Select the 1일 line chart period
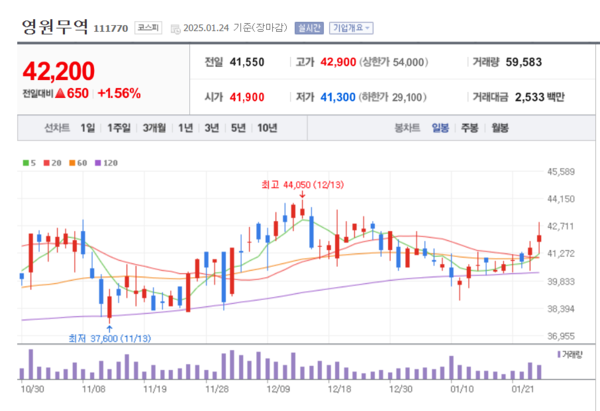 point(89,128)
